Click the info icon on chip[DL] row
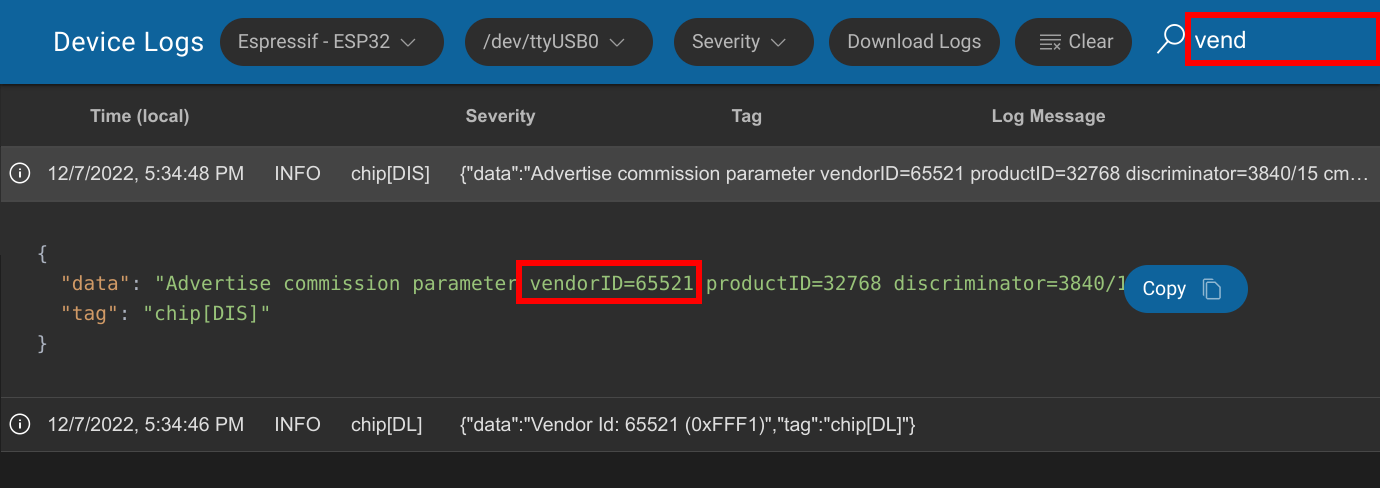The height and width of the screenshot is (488, 1380). (x=19, y=425)
